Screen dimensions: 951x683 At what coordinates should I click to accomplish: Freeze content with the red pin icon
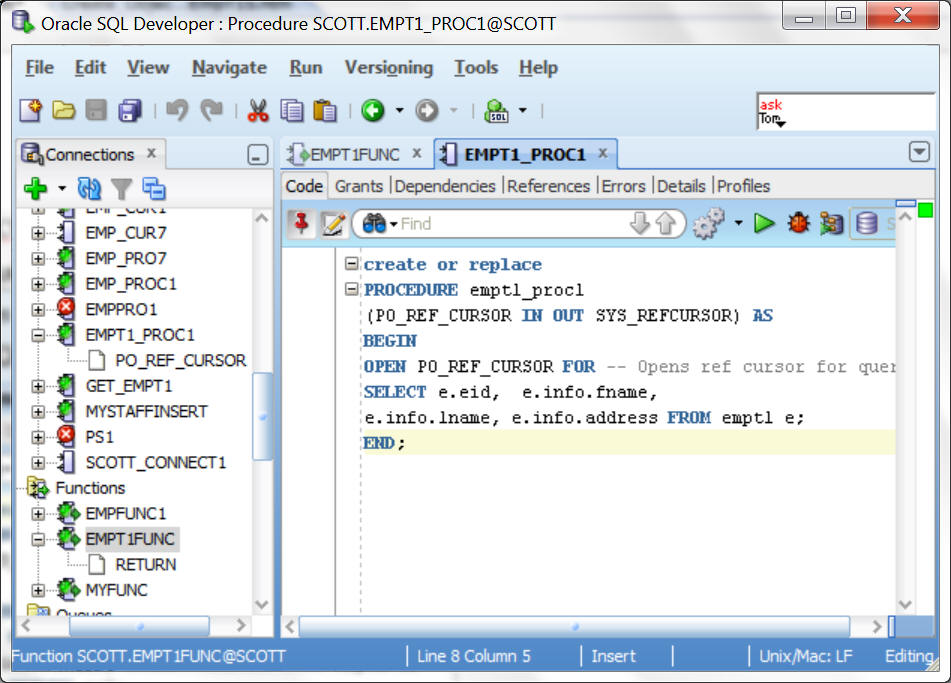301,223
